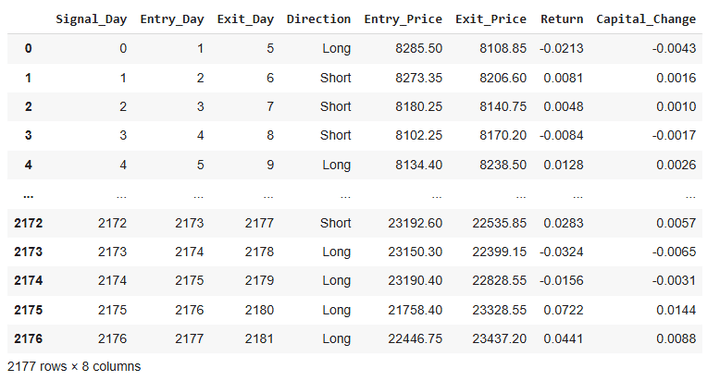
Task: Click the Exit_Price column header
Action: [x=491, y=19]
